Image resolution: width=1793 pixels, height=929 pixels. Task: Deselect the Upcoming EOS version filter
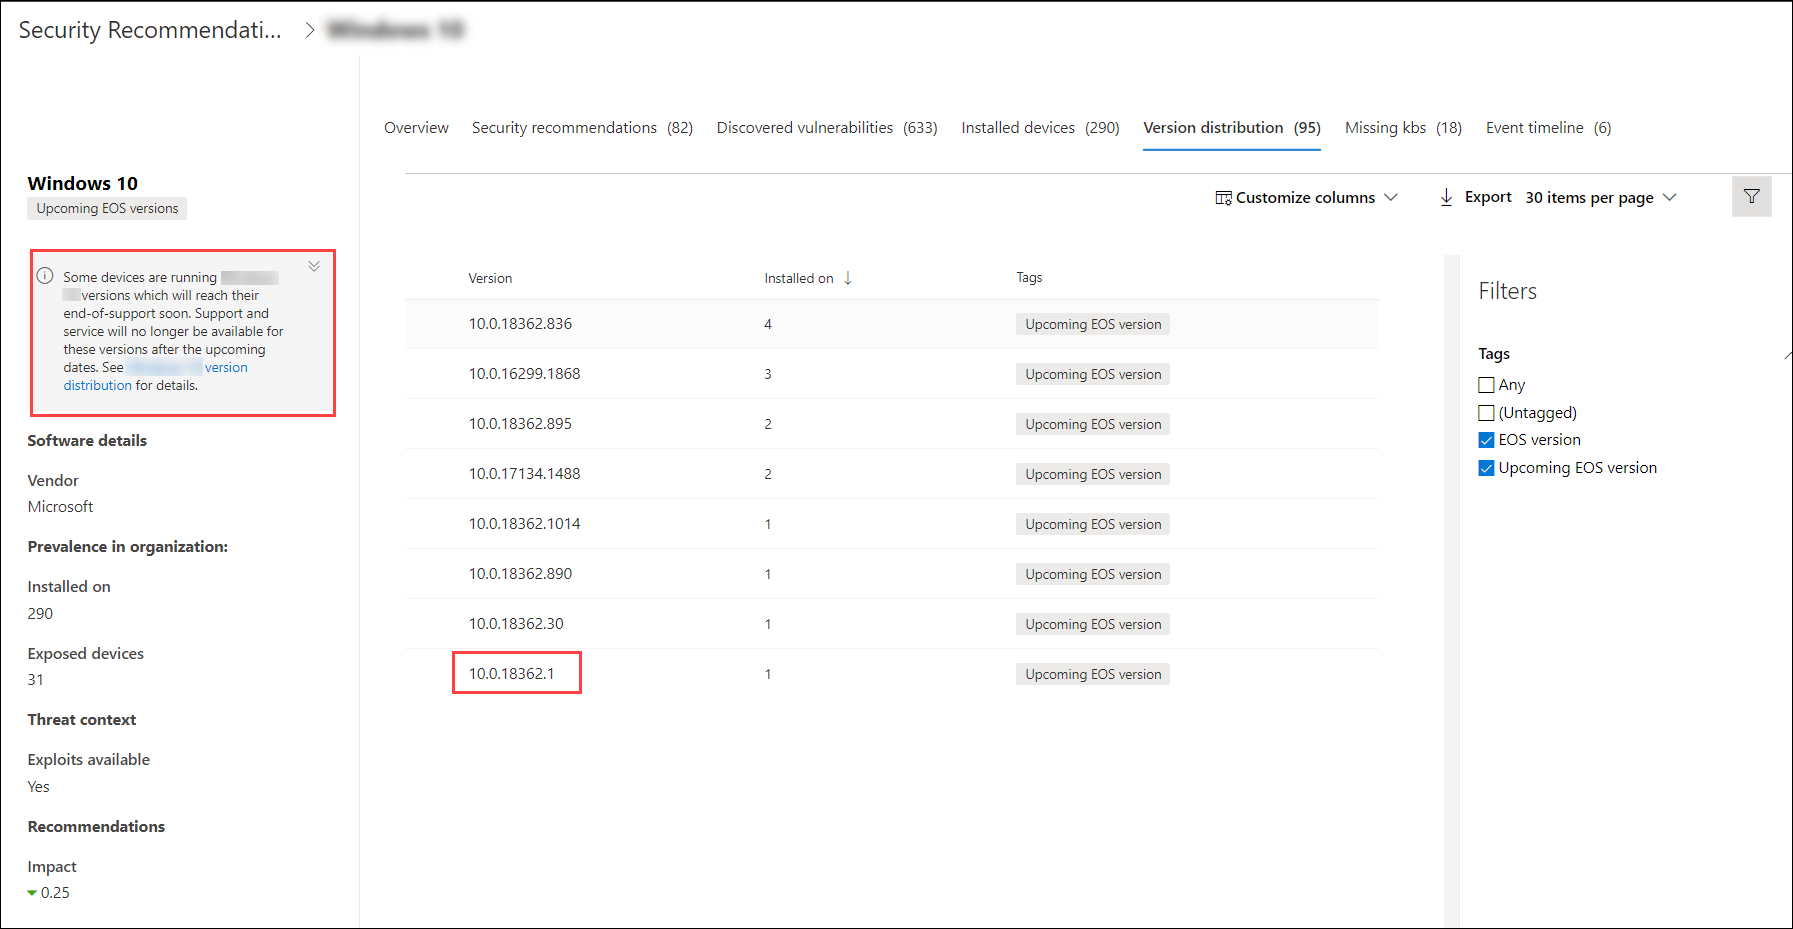[1486, 468]
